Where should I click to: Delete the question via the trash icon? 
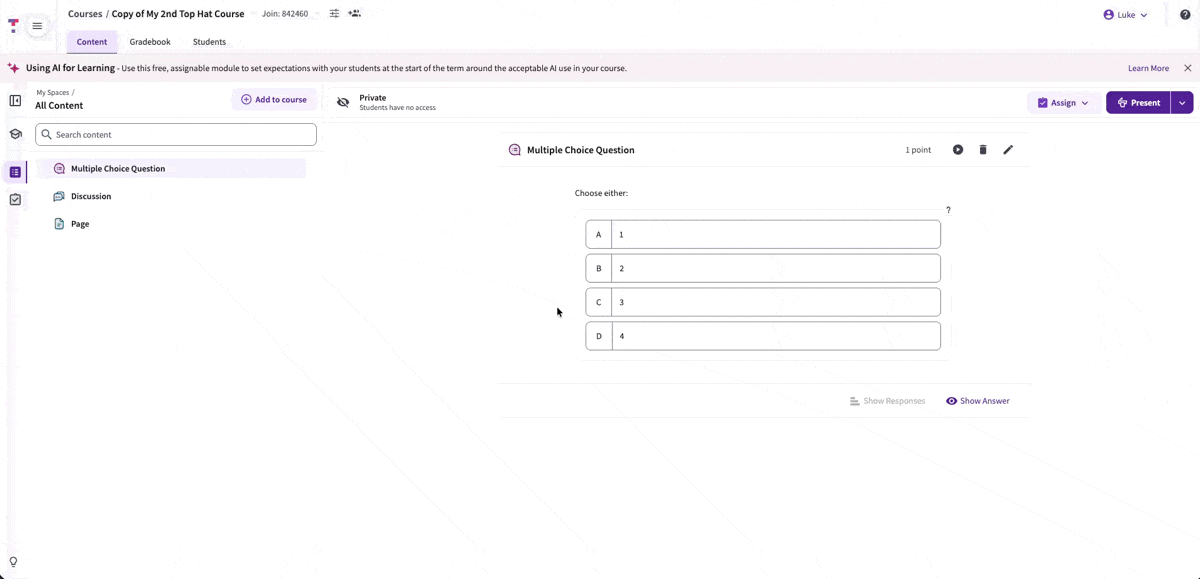(982, 149)
